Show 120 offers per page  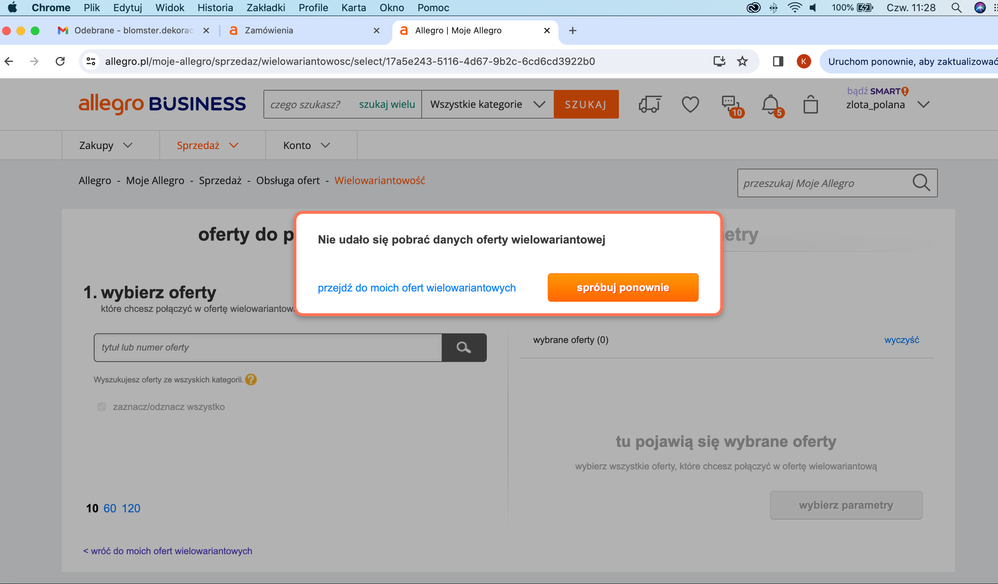131,508
